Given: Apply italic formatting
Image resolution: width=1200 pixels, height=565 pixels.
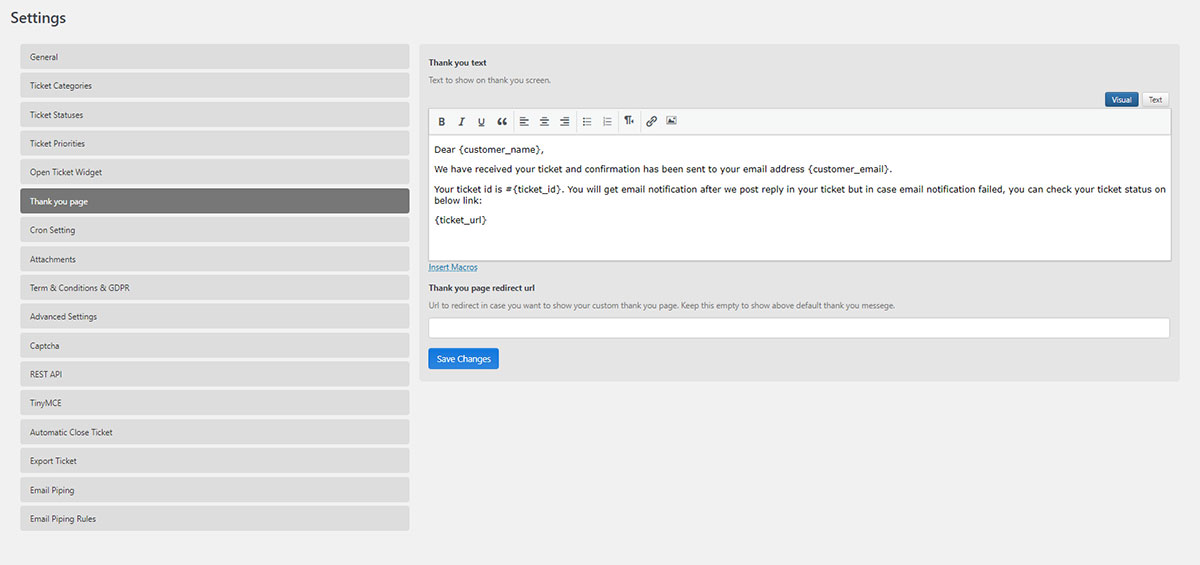Looking at the screenshot, I should 461,122.
